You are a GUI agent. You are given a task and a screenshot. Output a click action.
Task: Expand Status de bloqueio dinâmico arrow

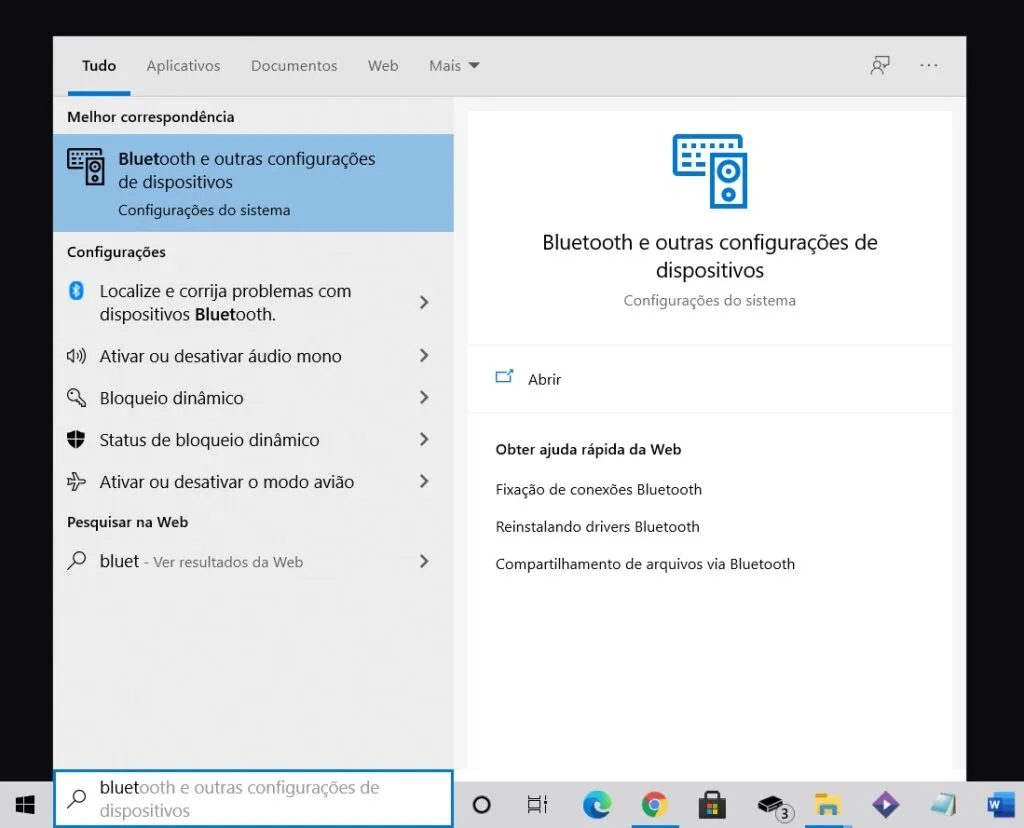(424, 439)
